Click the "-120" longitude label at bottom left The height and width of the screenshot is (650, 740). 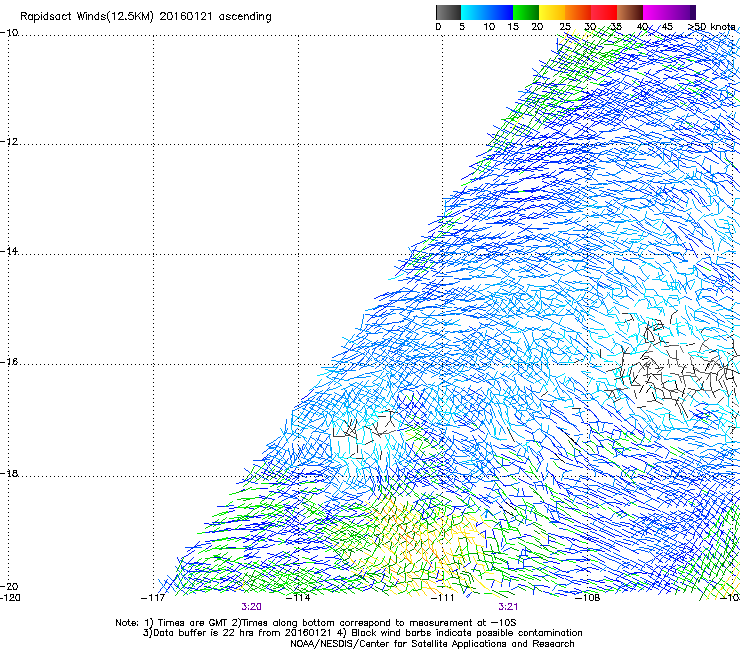[10, 598]
